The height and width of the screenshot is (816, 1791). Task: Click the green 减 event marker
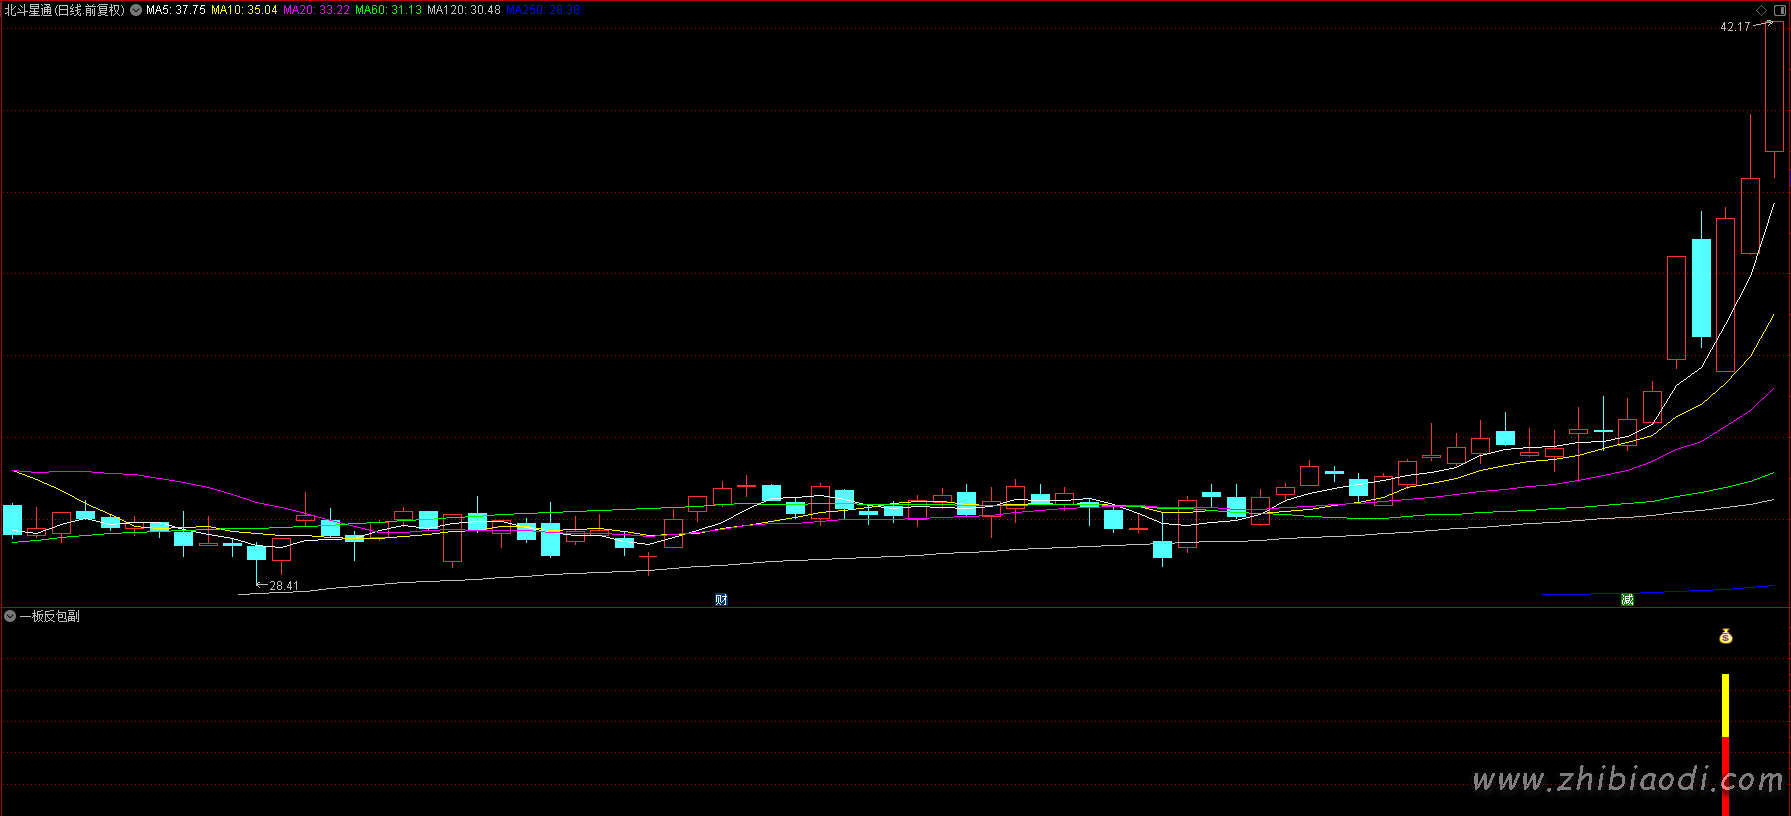click(1627, 599)
